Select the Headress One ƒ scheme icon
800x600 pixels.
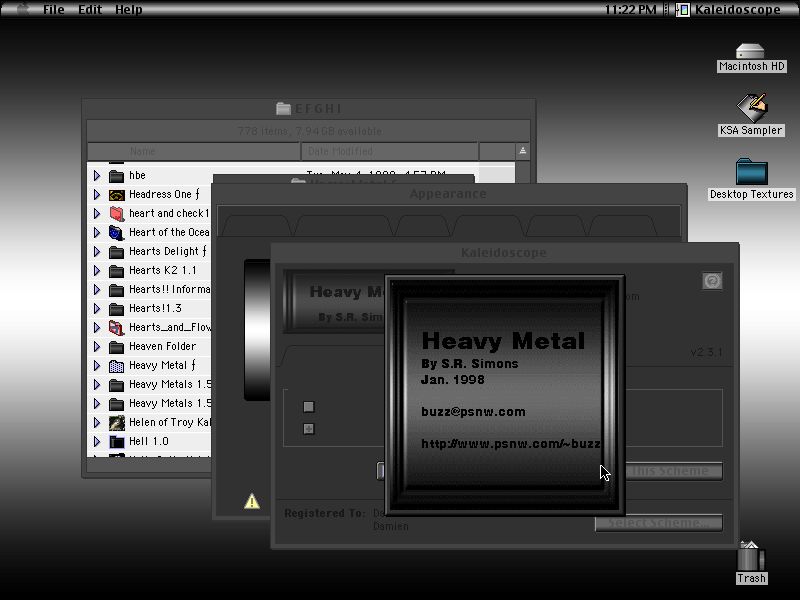(116, 195)
